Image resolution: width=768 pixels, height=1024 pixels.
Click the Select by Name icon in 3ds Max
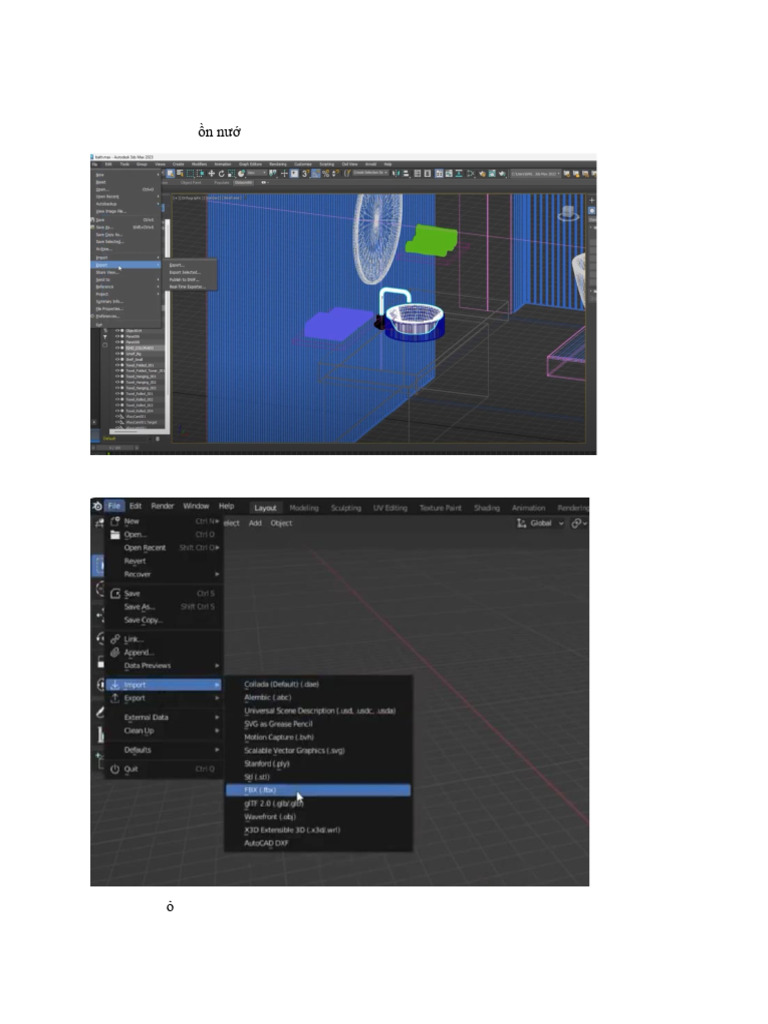pyautogui.click(x=180, y=173)
